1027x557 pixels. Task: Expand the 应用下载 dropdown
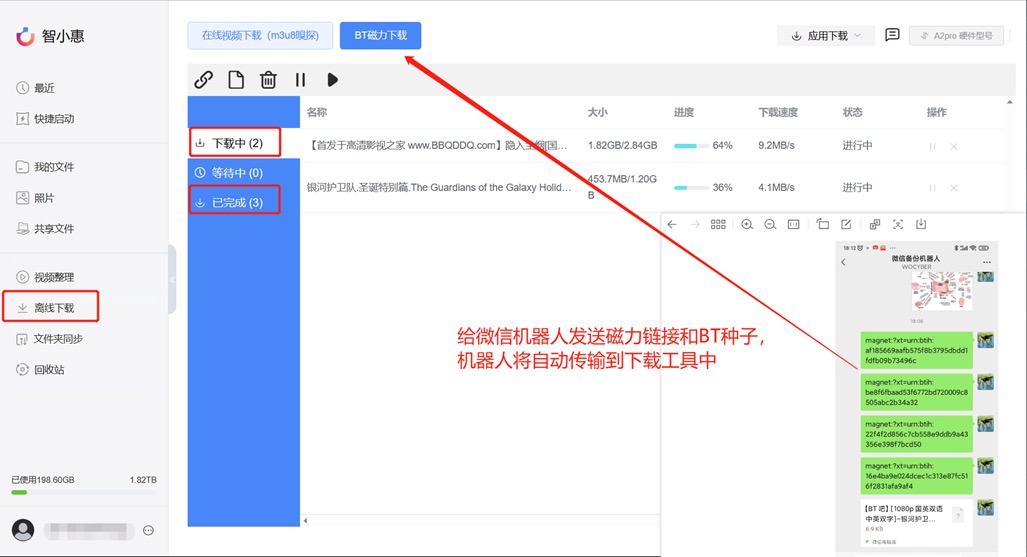point(826,36)
